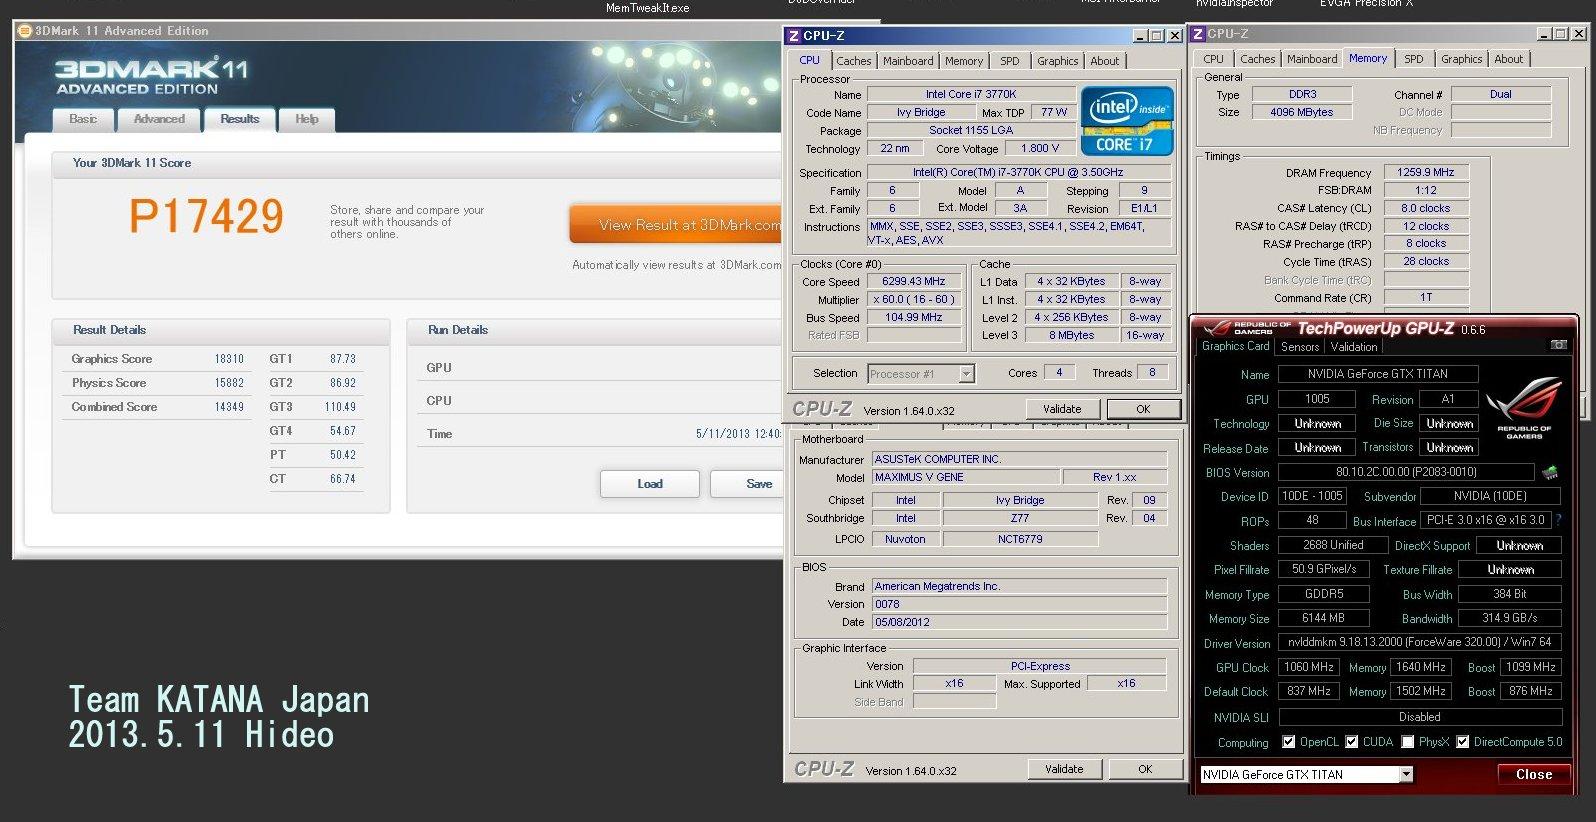Viewport: 1596px width, 822px height.
Task: Click Validate in the CPU-Z processor window
Action: (x=1062, y=409)
